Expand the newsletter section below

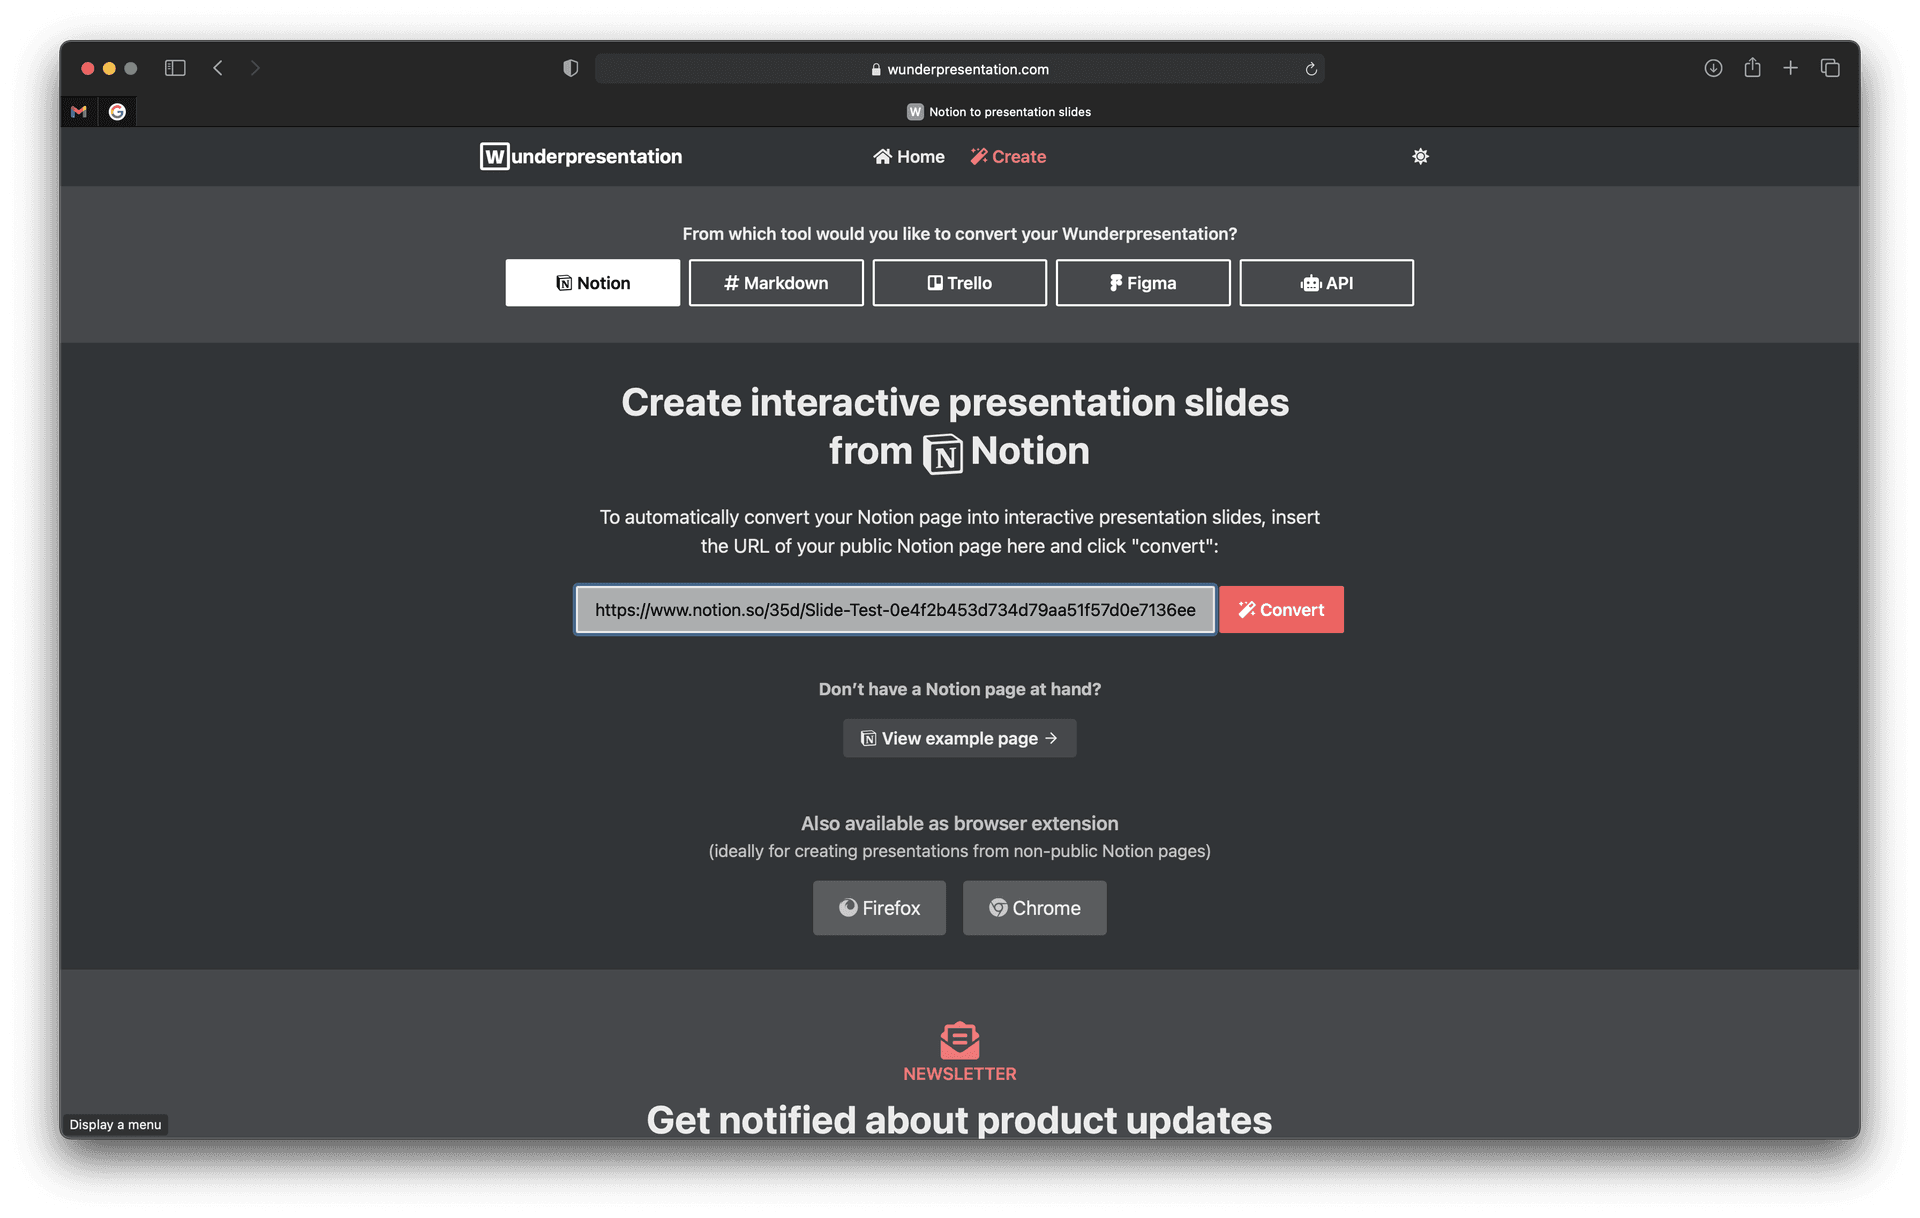coord(960,1051)
